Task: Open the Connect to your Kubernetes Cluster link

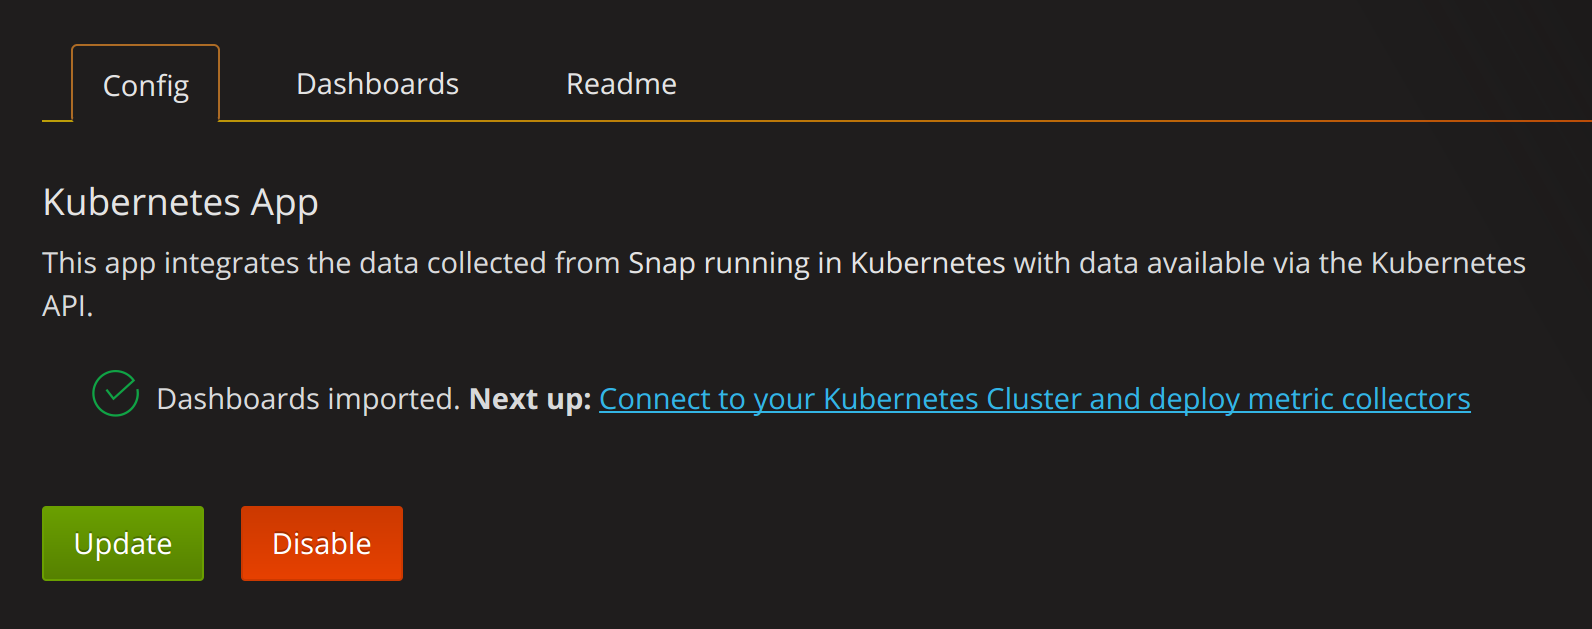Action: [1034, 398]
